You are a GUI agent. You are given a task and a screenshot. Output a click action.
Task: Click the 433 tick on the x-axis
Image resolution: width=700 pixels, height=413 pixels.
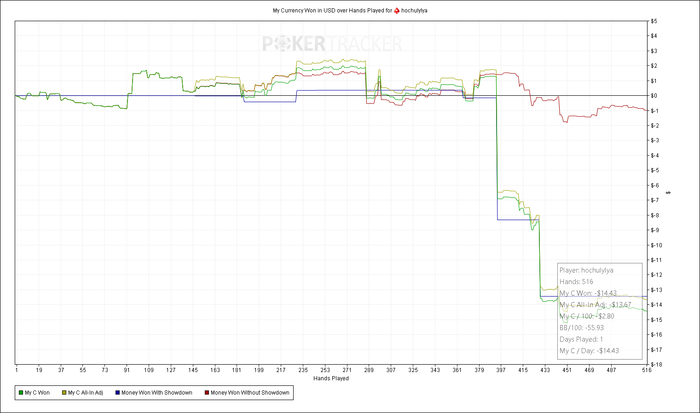545,370
